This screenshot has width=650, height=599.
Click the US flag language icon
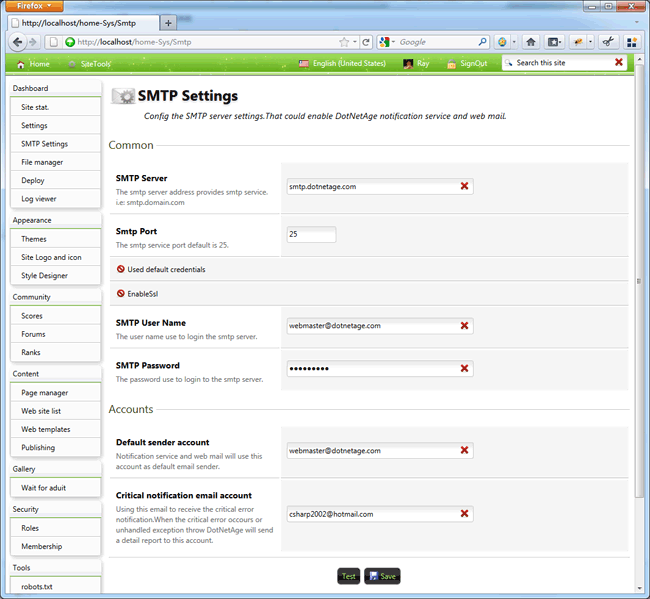(x=304, y=63)
